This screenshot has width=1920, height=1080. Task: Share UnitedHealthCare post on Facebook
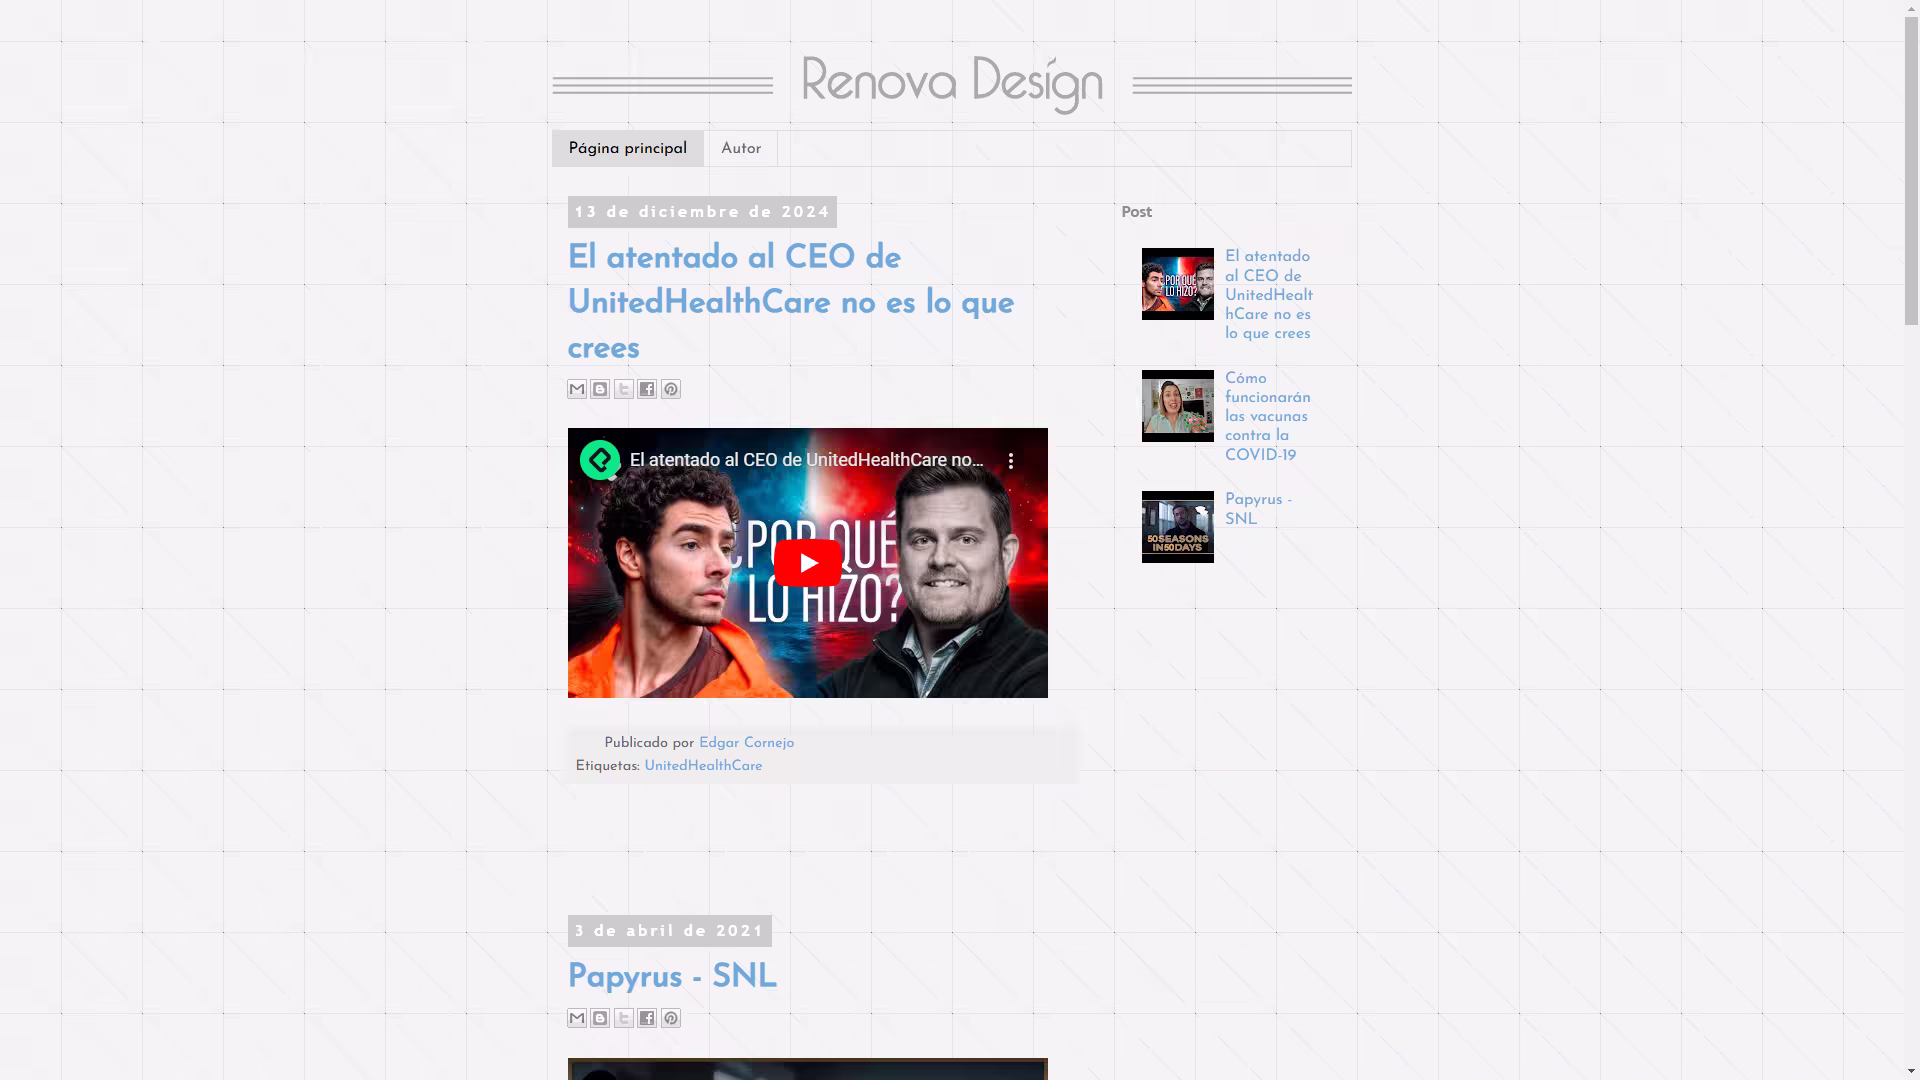[x=647, y=390]
